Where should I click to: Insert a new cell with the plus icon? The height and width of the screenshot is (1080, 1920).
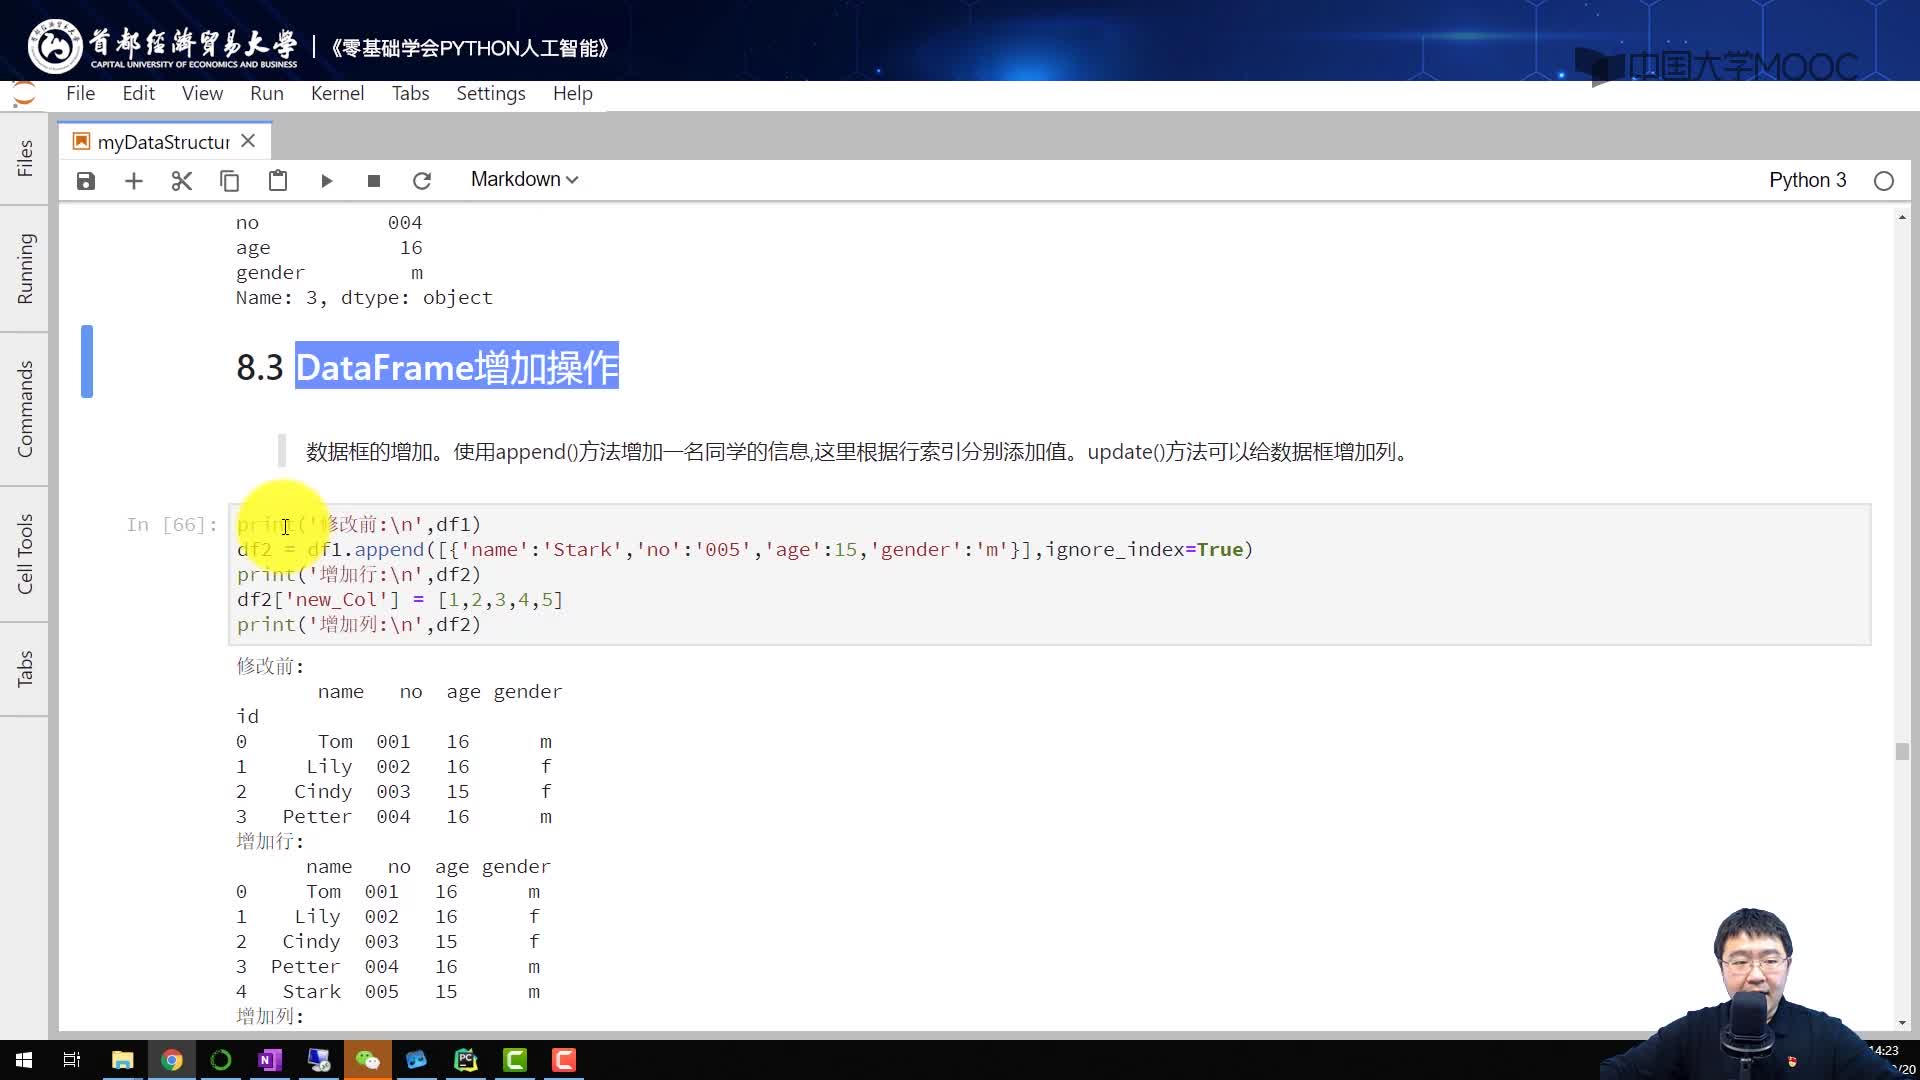pos(134,181)
